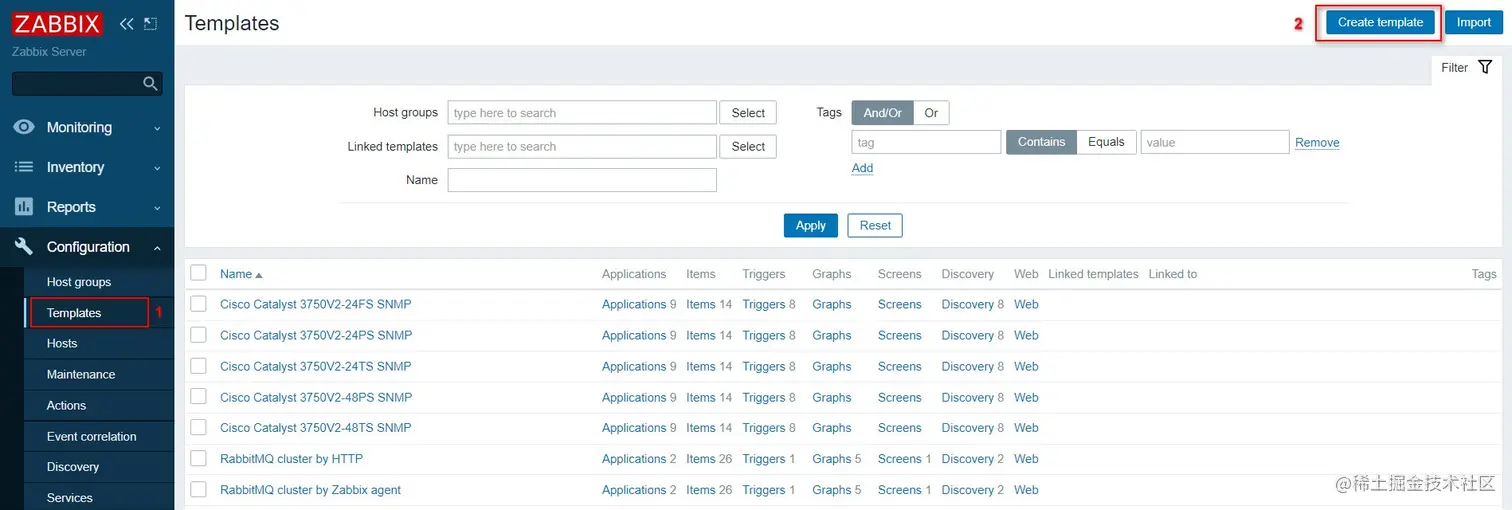Open the Cisco Catalyst 3750V2-24FS SNMP template

(x=315, y=304)
